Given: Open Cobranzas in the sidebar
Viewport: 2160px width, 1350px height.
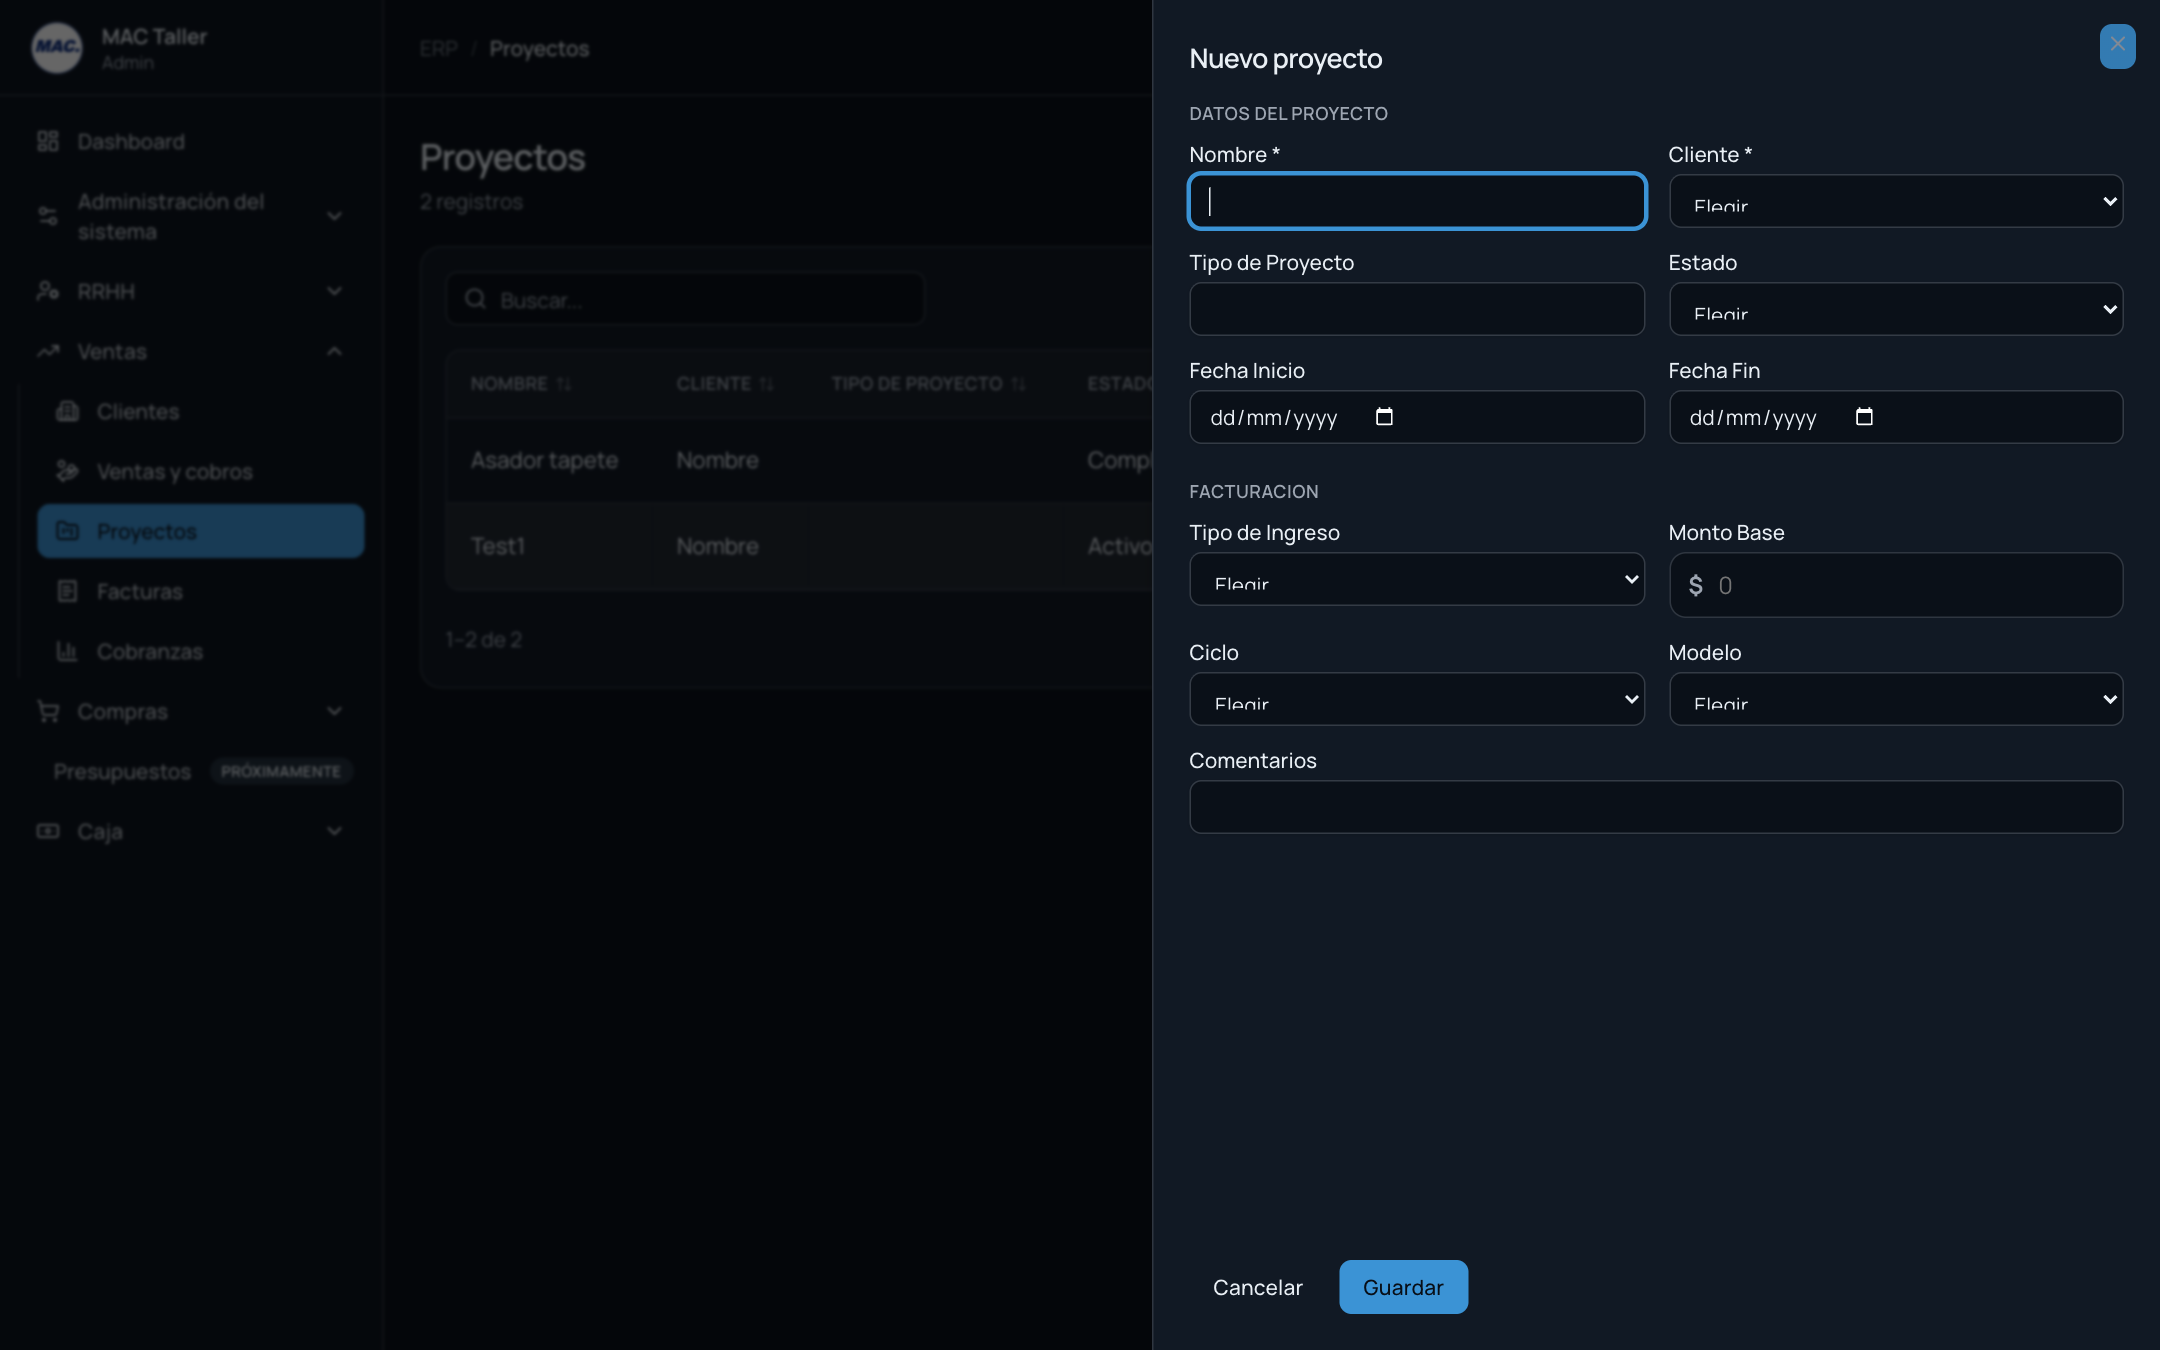Looking at the screenshot, I should [200, 651].
